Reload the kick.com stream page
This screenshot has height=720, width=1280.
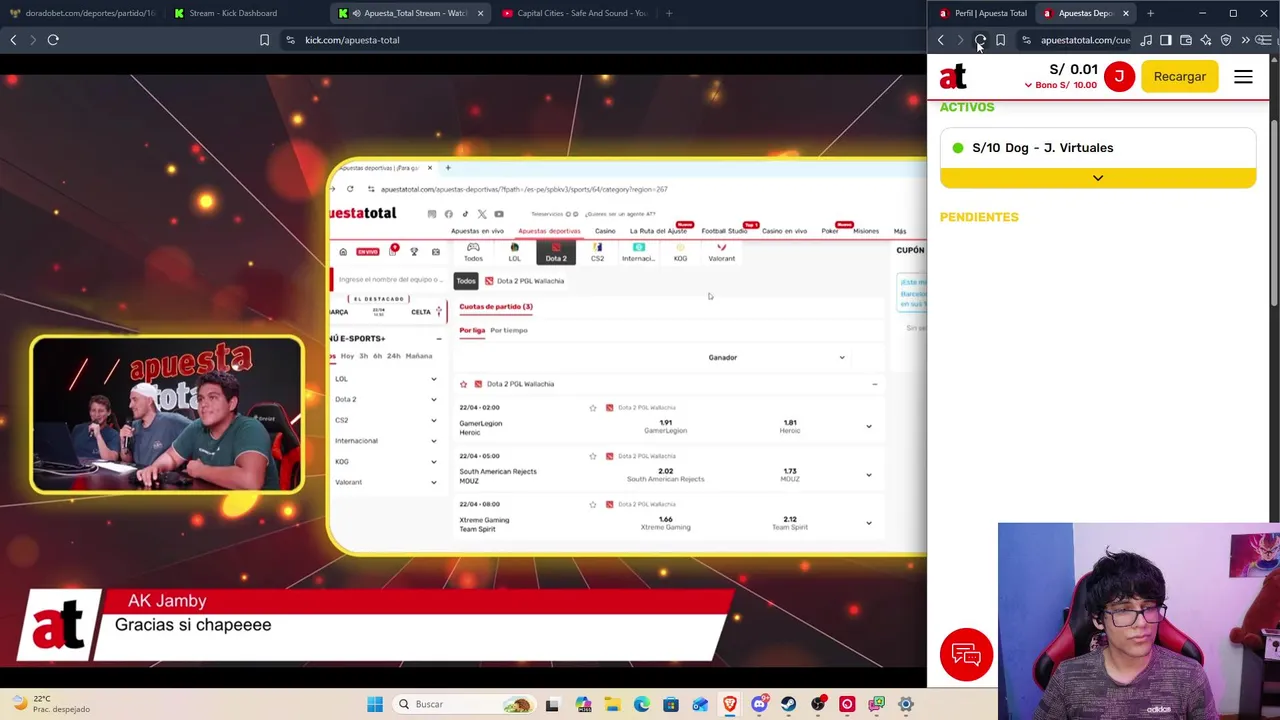point(53,40)
